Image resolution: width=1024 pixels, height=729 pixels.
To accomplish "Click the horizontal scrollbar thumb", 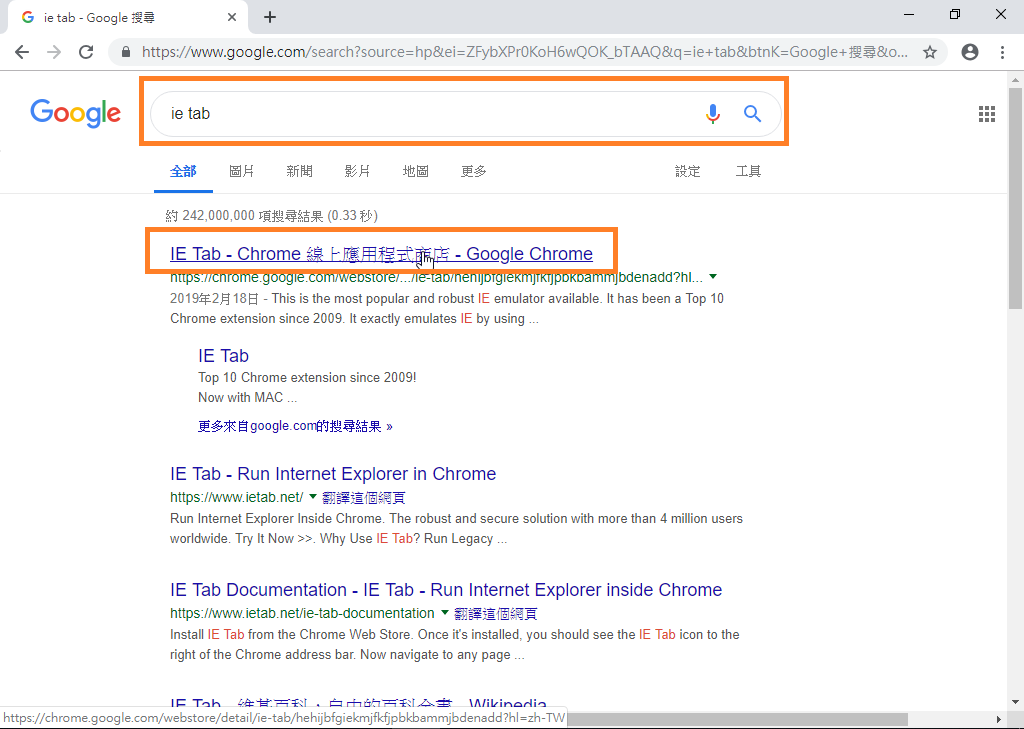I will (x=737, y=719).
